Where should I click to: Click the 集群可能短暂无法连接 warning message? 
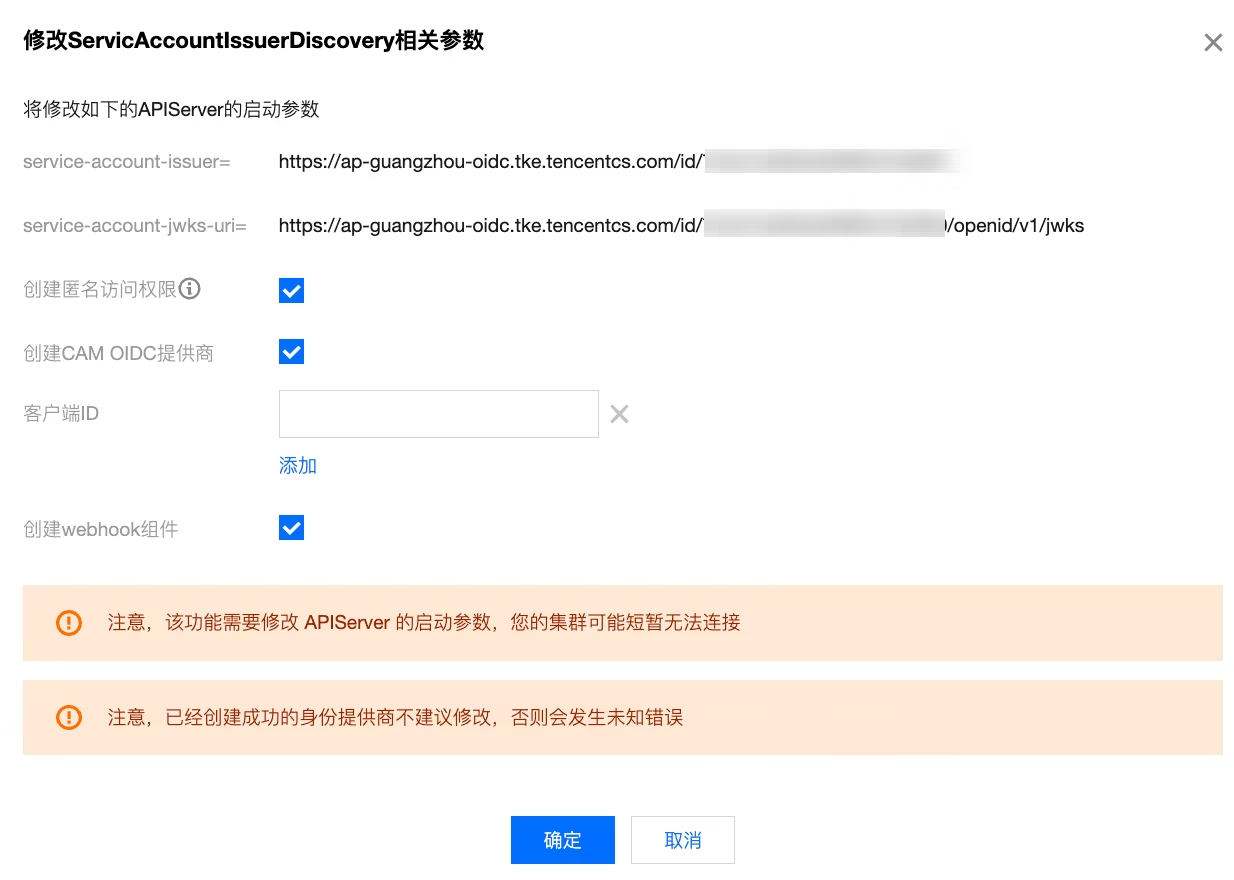click(424, 623)
